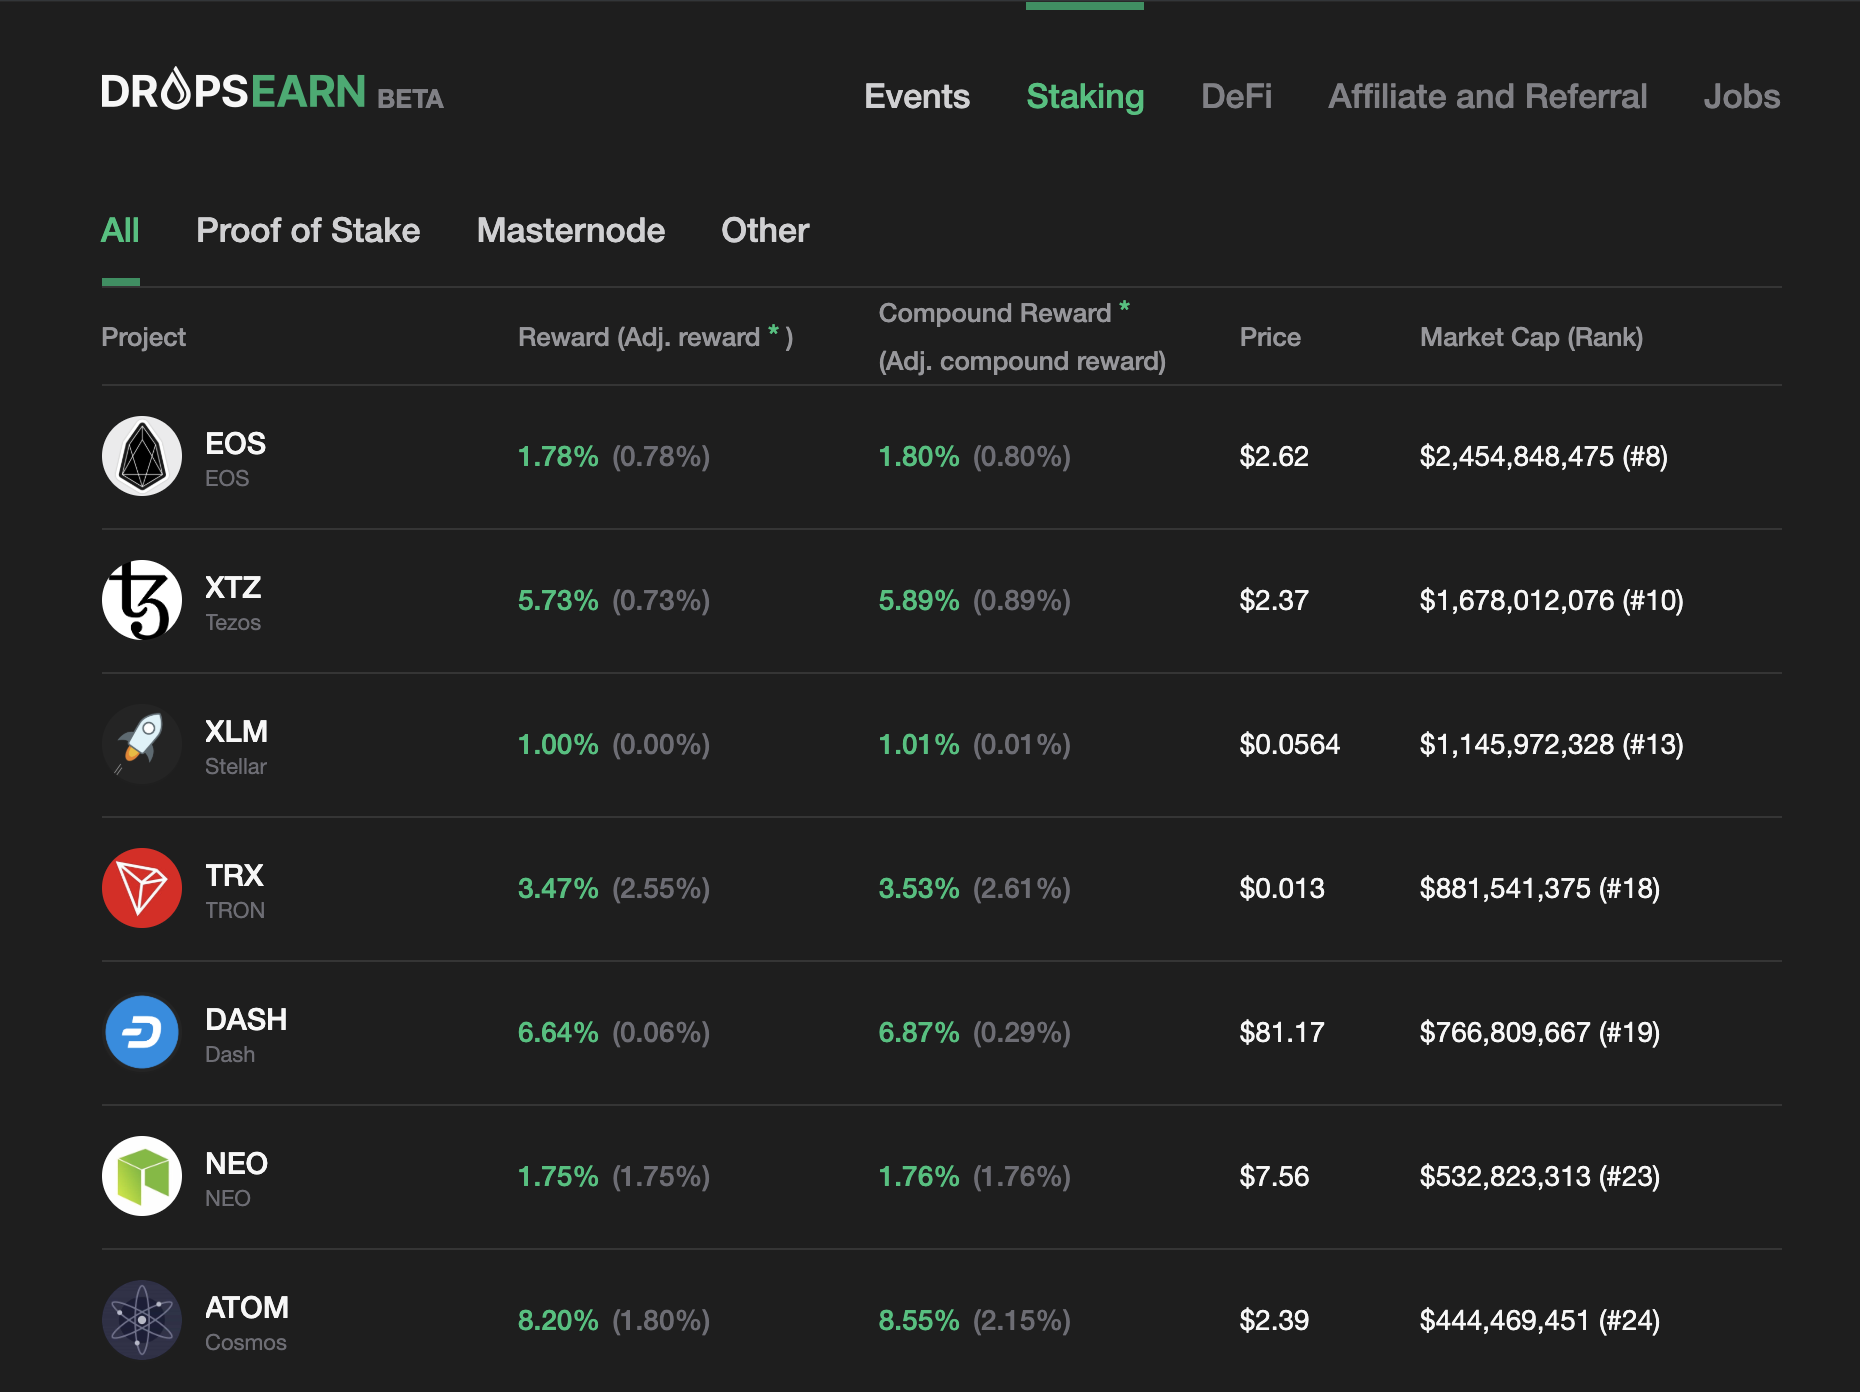Click the Tezos subtitle text

pyautogui.click(x=233, y=622)
